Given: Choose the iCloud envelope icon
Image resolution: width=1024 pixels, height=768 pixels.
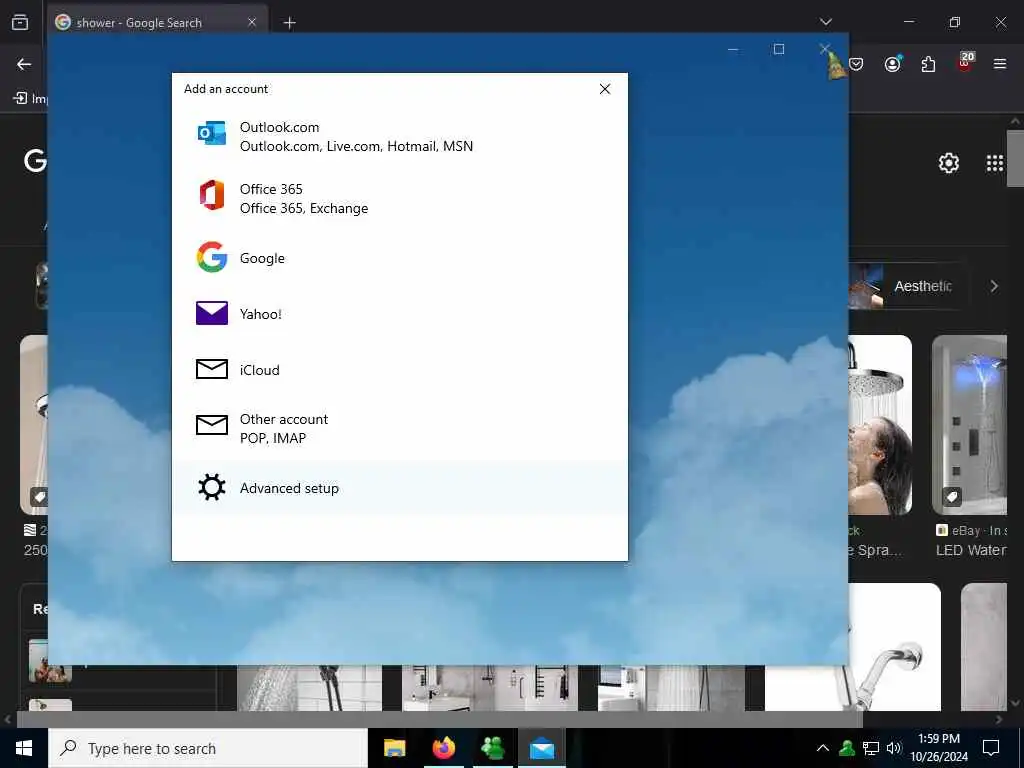Looking at the screenshot, I should pyautogui.click(x=212, y=369).
